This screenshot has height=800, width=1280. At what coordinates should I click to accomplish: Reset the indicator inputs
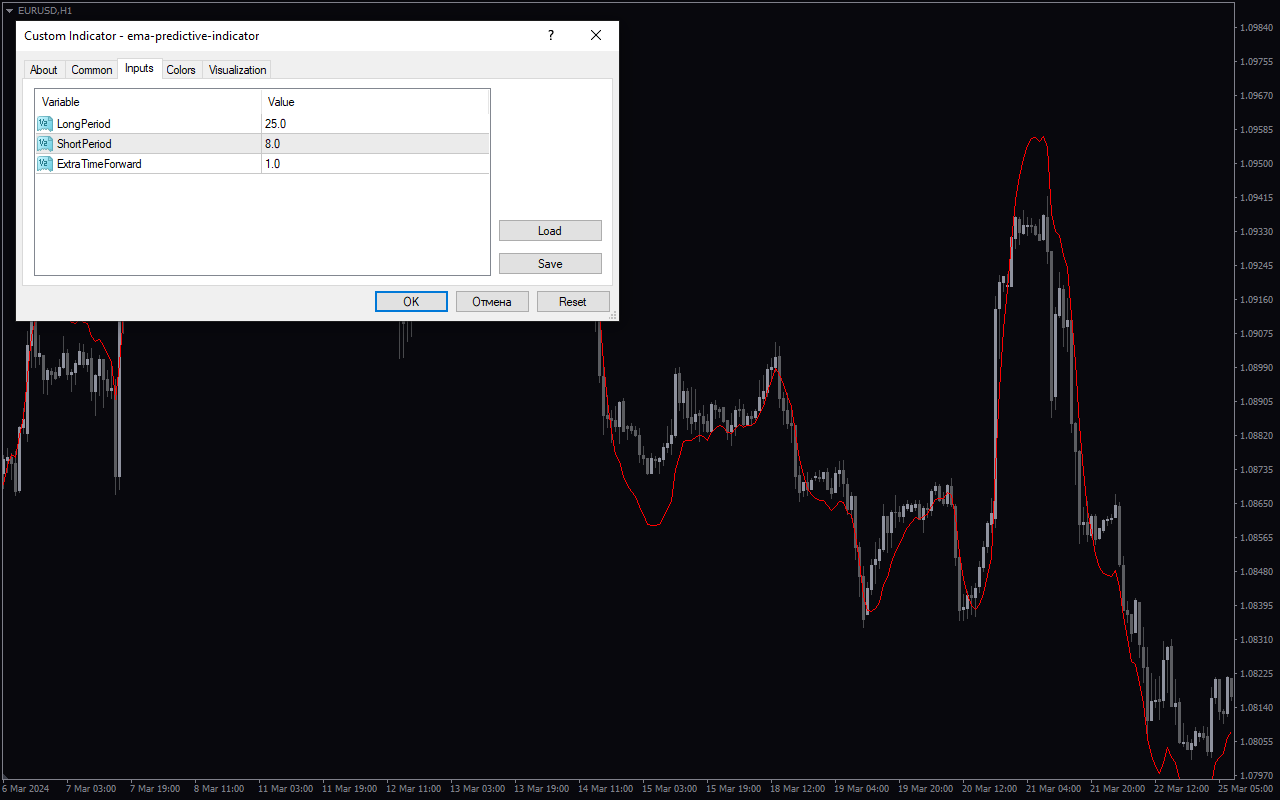[573, 302]
